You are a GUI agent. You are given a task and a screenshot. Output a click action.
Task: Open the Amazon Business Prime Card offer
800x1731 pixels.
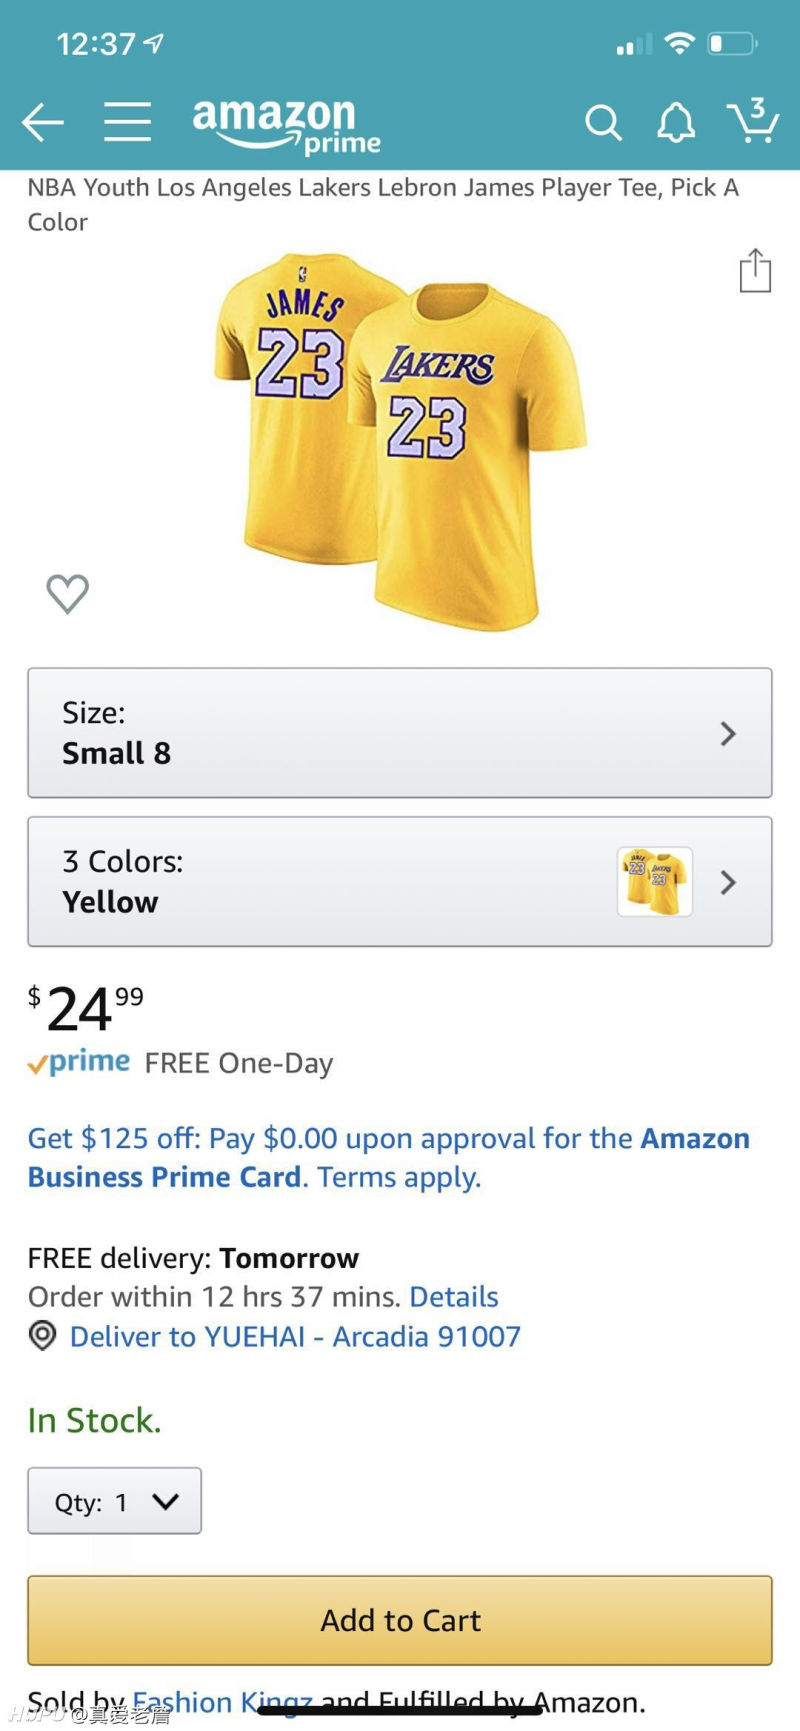click(x=388, y=1158)
